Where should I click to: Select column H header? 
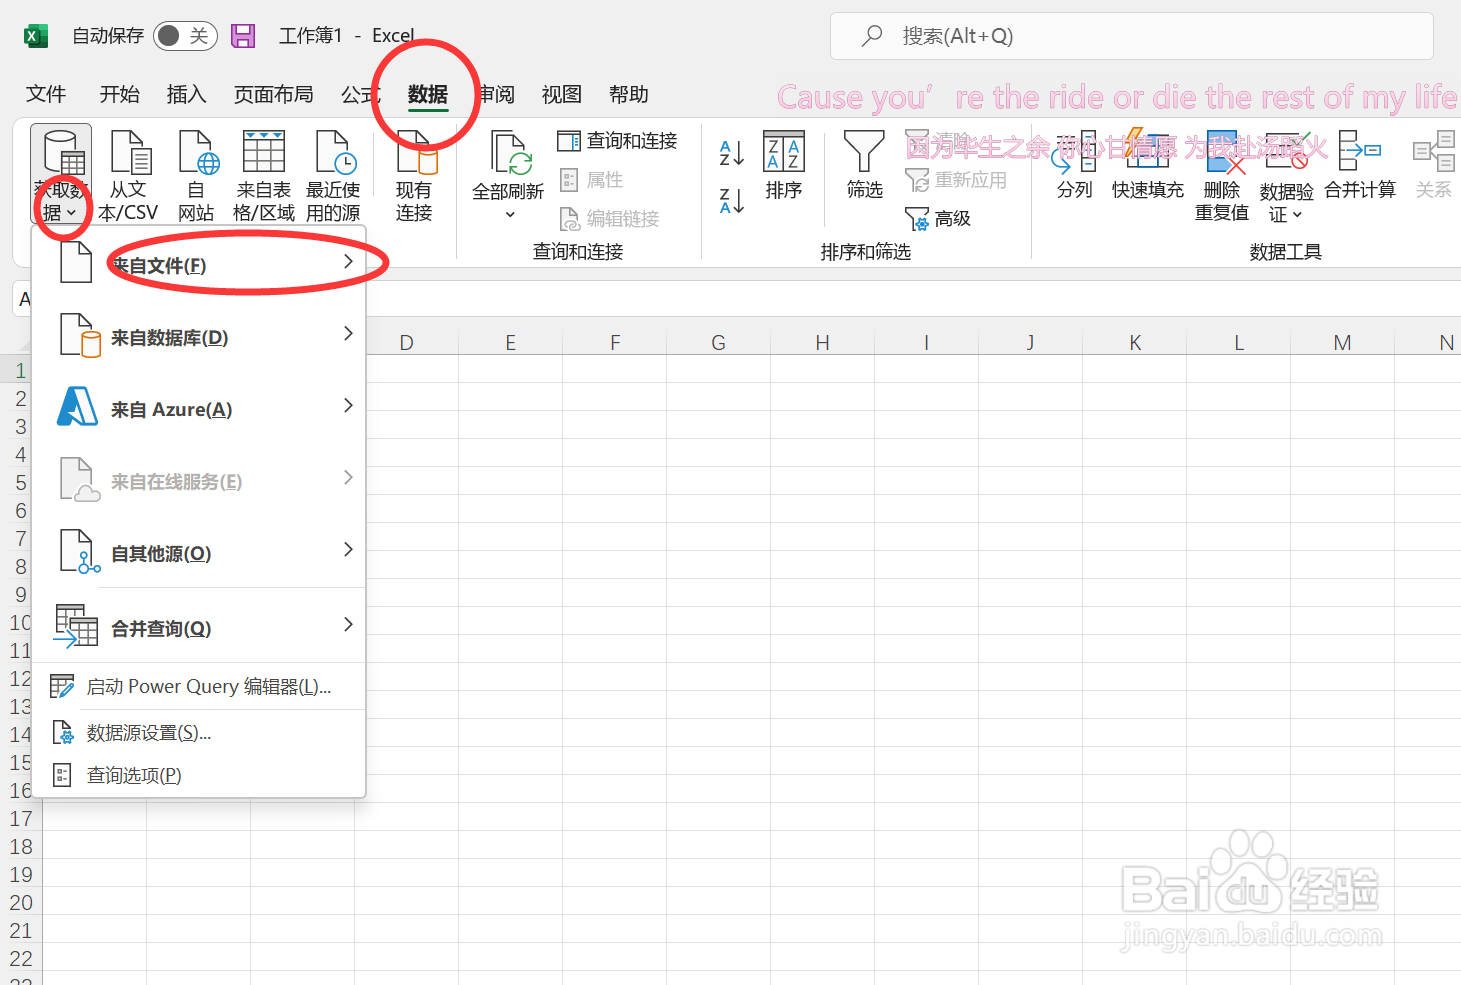(822, 343)
